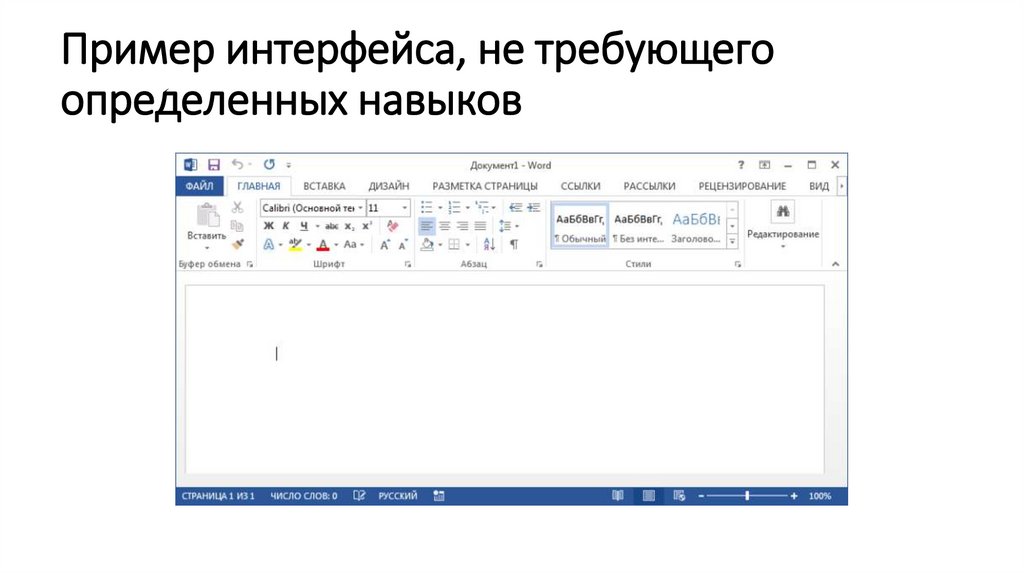Click the proofing icon in the status bar
The image size is (1024, 574).
coord(360,496)
